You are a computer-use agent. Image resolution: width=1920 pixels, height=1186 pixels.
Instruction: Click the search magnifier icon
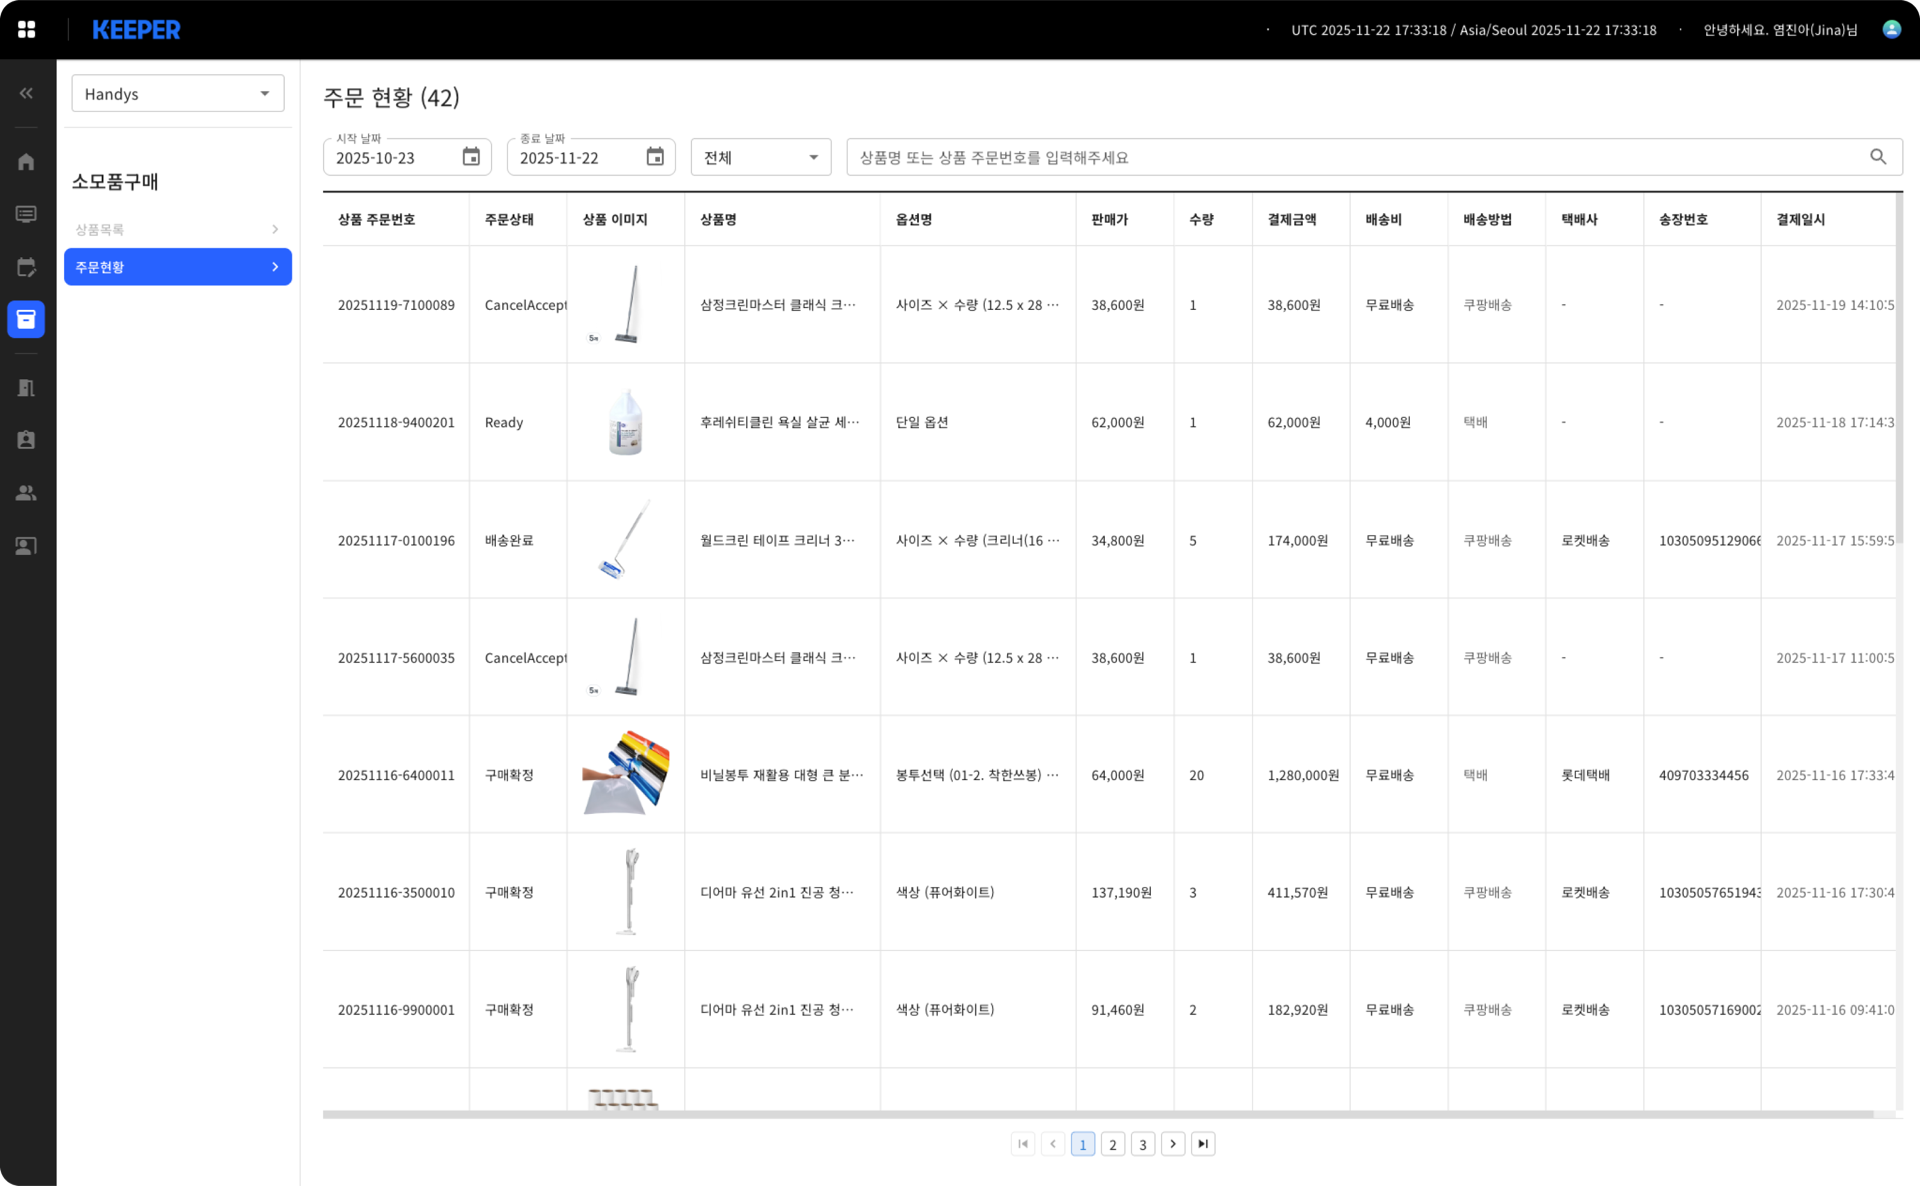(1878, 157)
